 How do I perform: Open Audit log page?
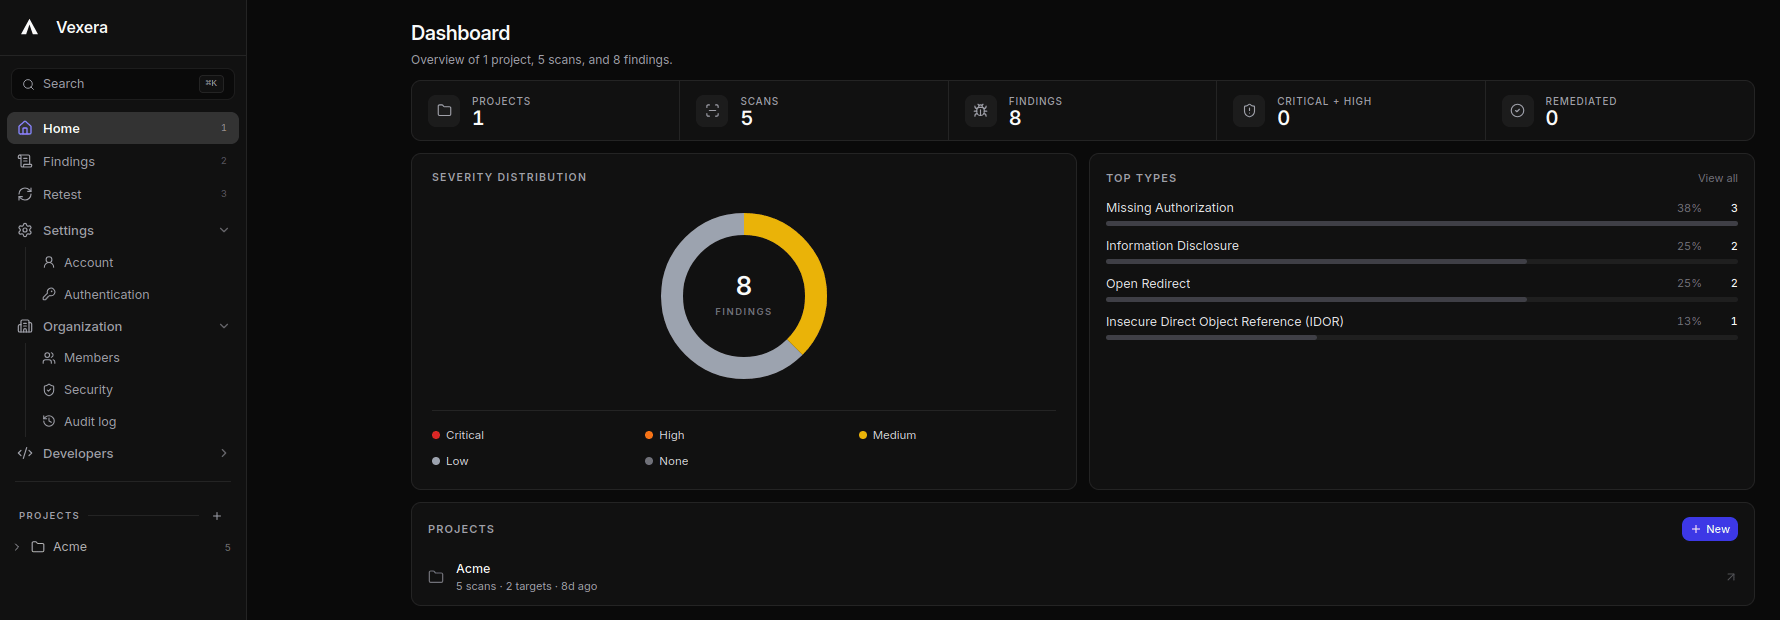90,421
